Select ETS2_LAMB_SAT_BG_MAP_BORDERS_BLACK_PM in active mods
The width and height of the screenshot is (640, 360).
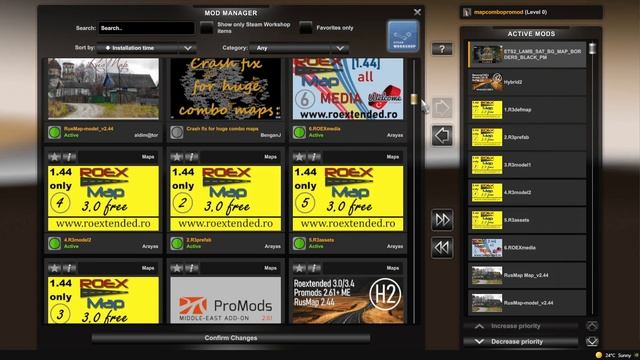(527, 54)
